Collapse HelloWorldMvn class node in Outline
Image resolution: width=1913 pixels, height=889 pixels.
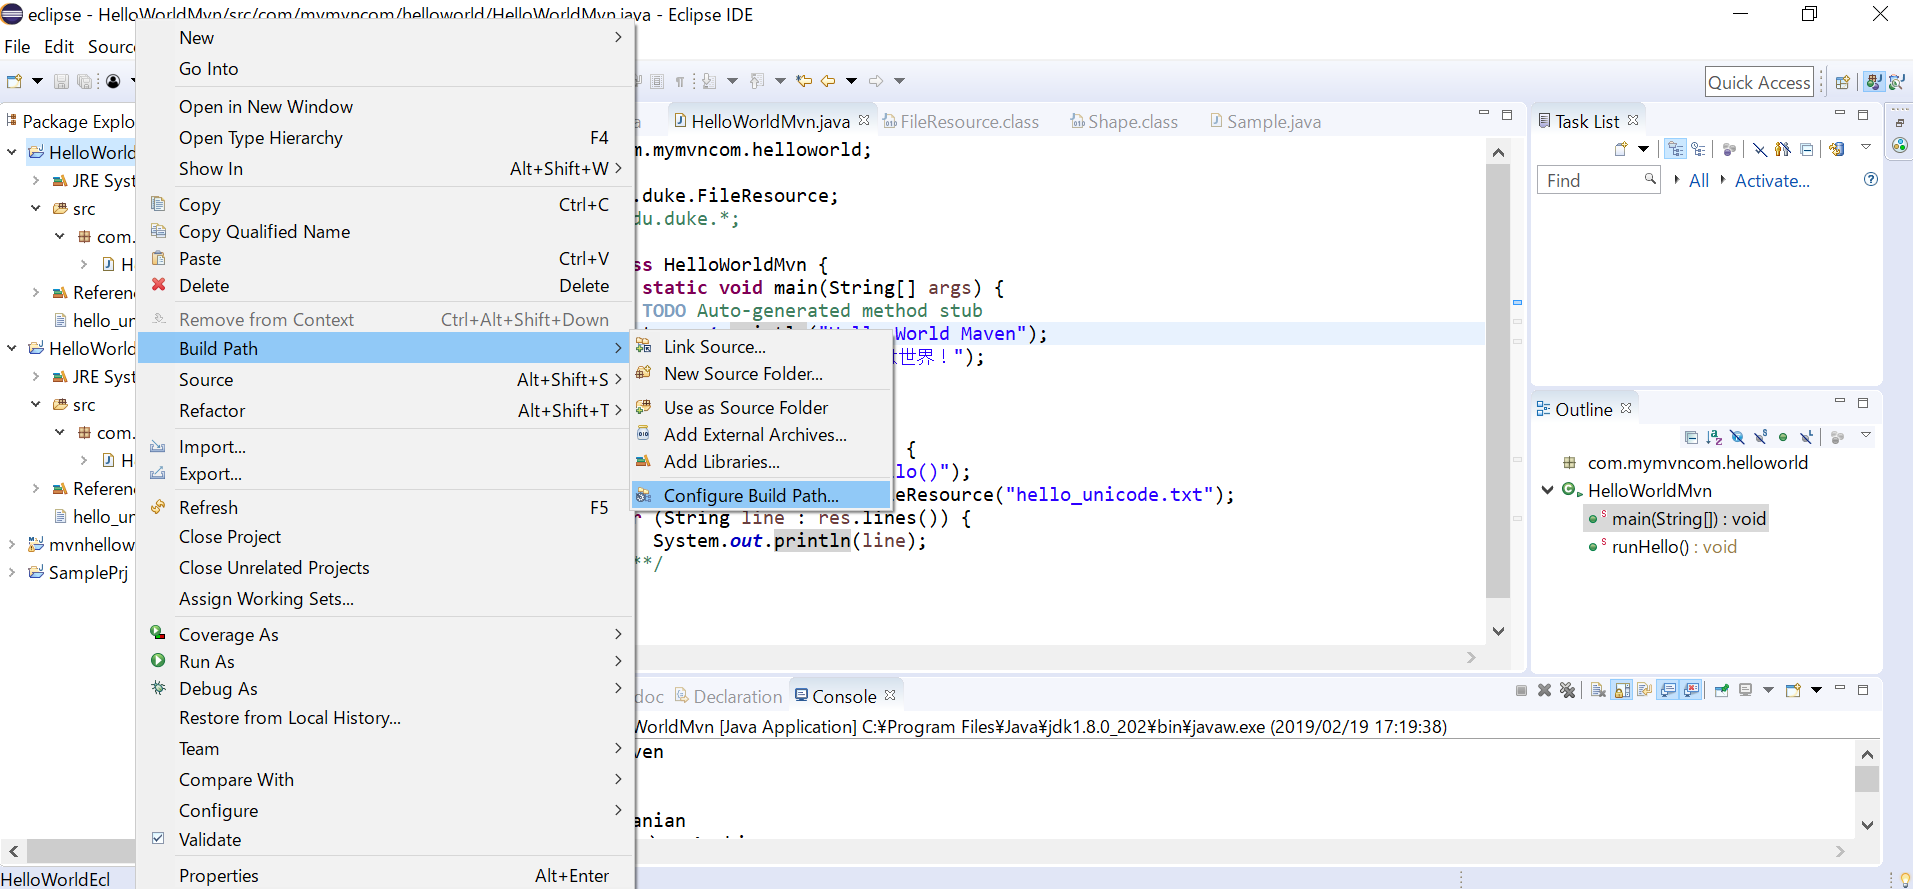coord(1547,490)
